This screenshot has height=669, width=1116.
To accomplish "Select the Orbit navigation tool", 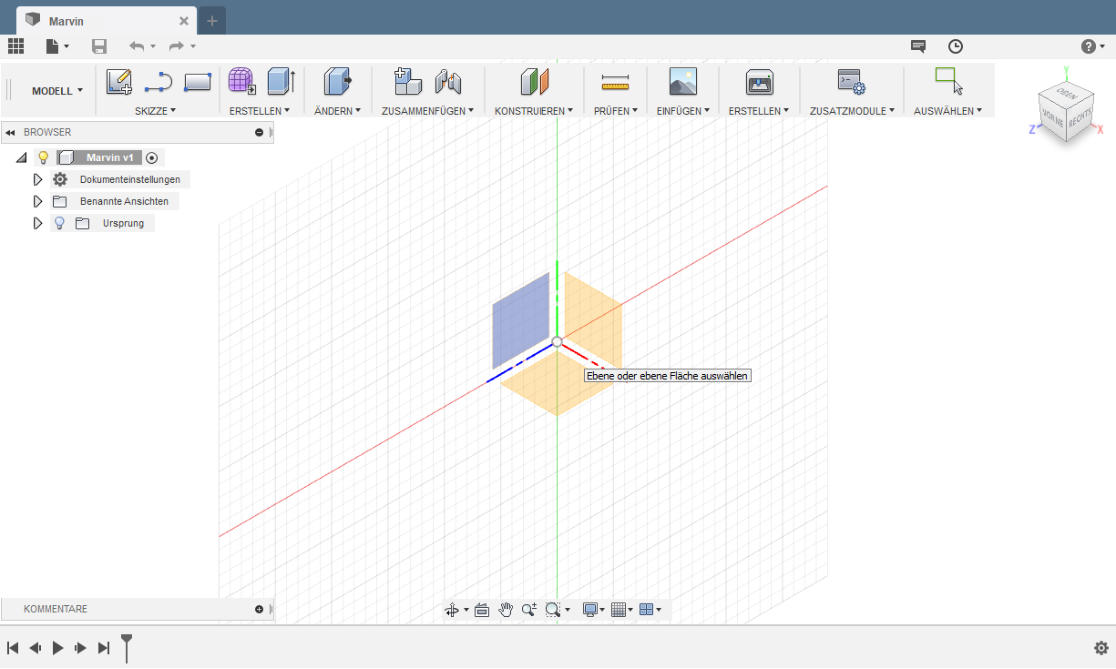I will [x=451, y=610].
